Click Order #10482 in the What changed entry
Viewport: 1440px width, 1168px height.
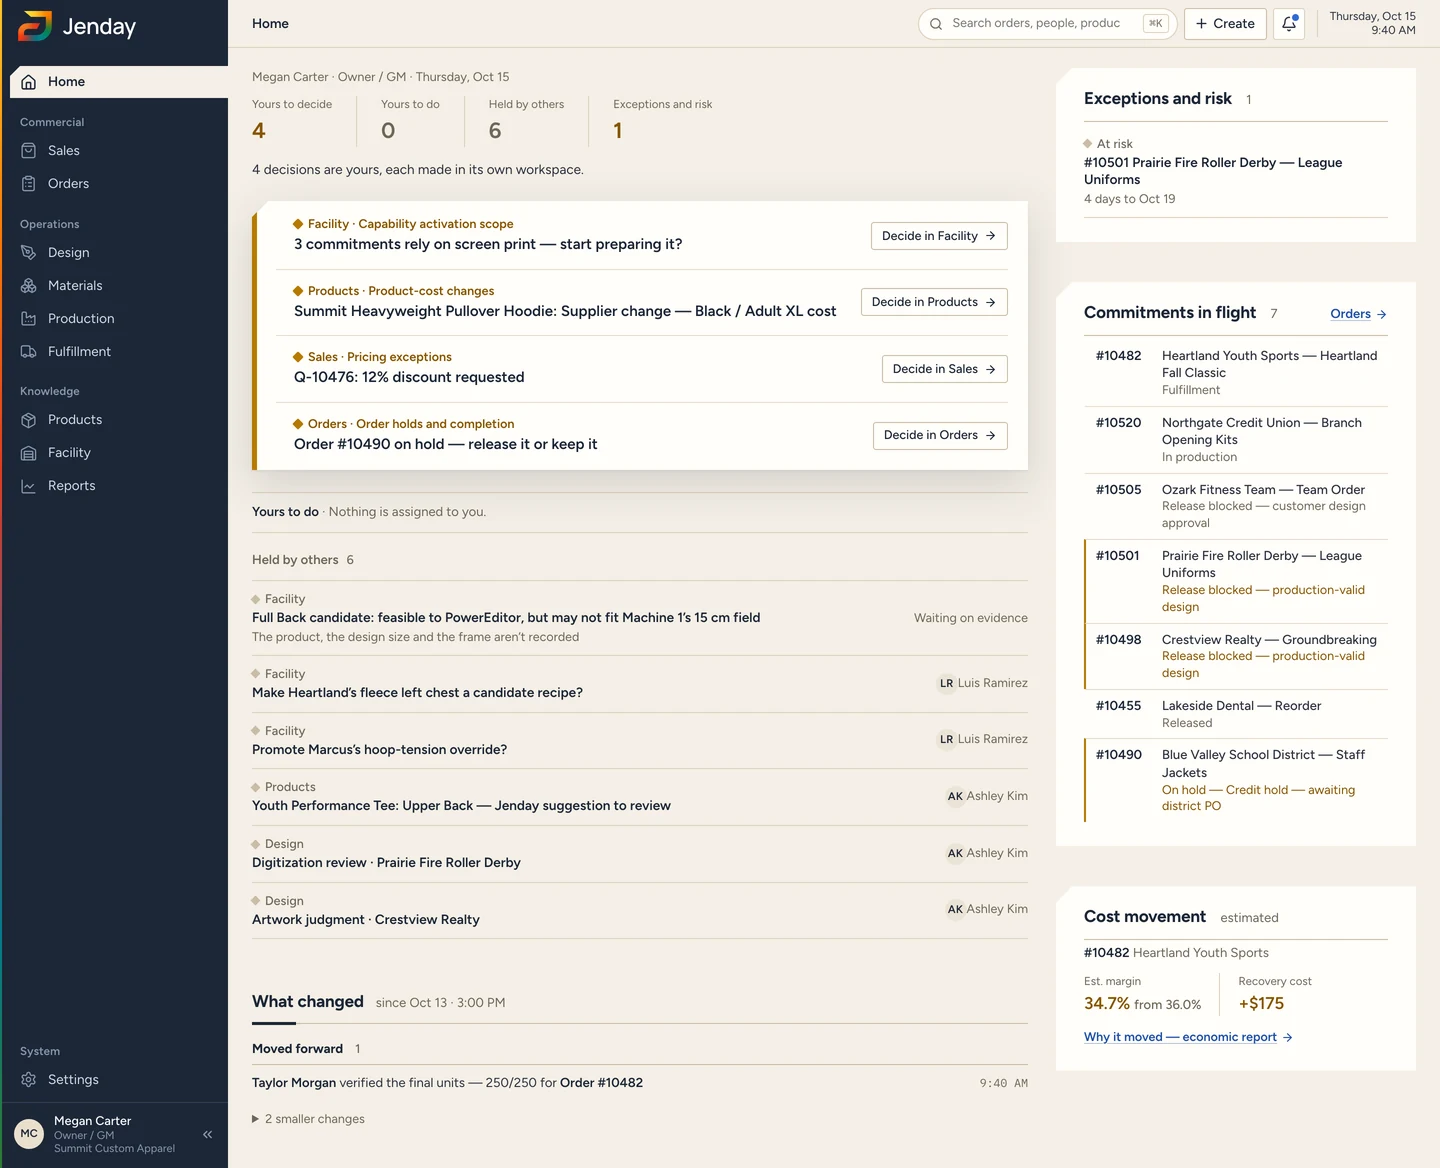pos(601,1083)
